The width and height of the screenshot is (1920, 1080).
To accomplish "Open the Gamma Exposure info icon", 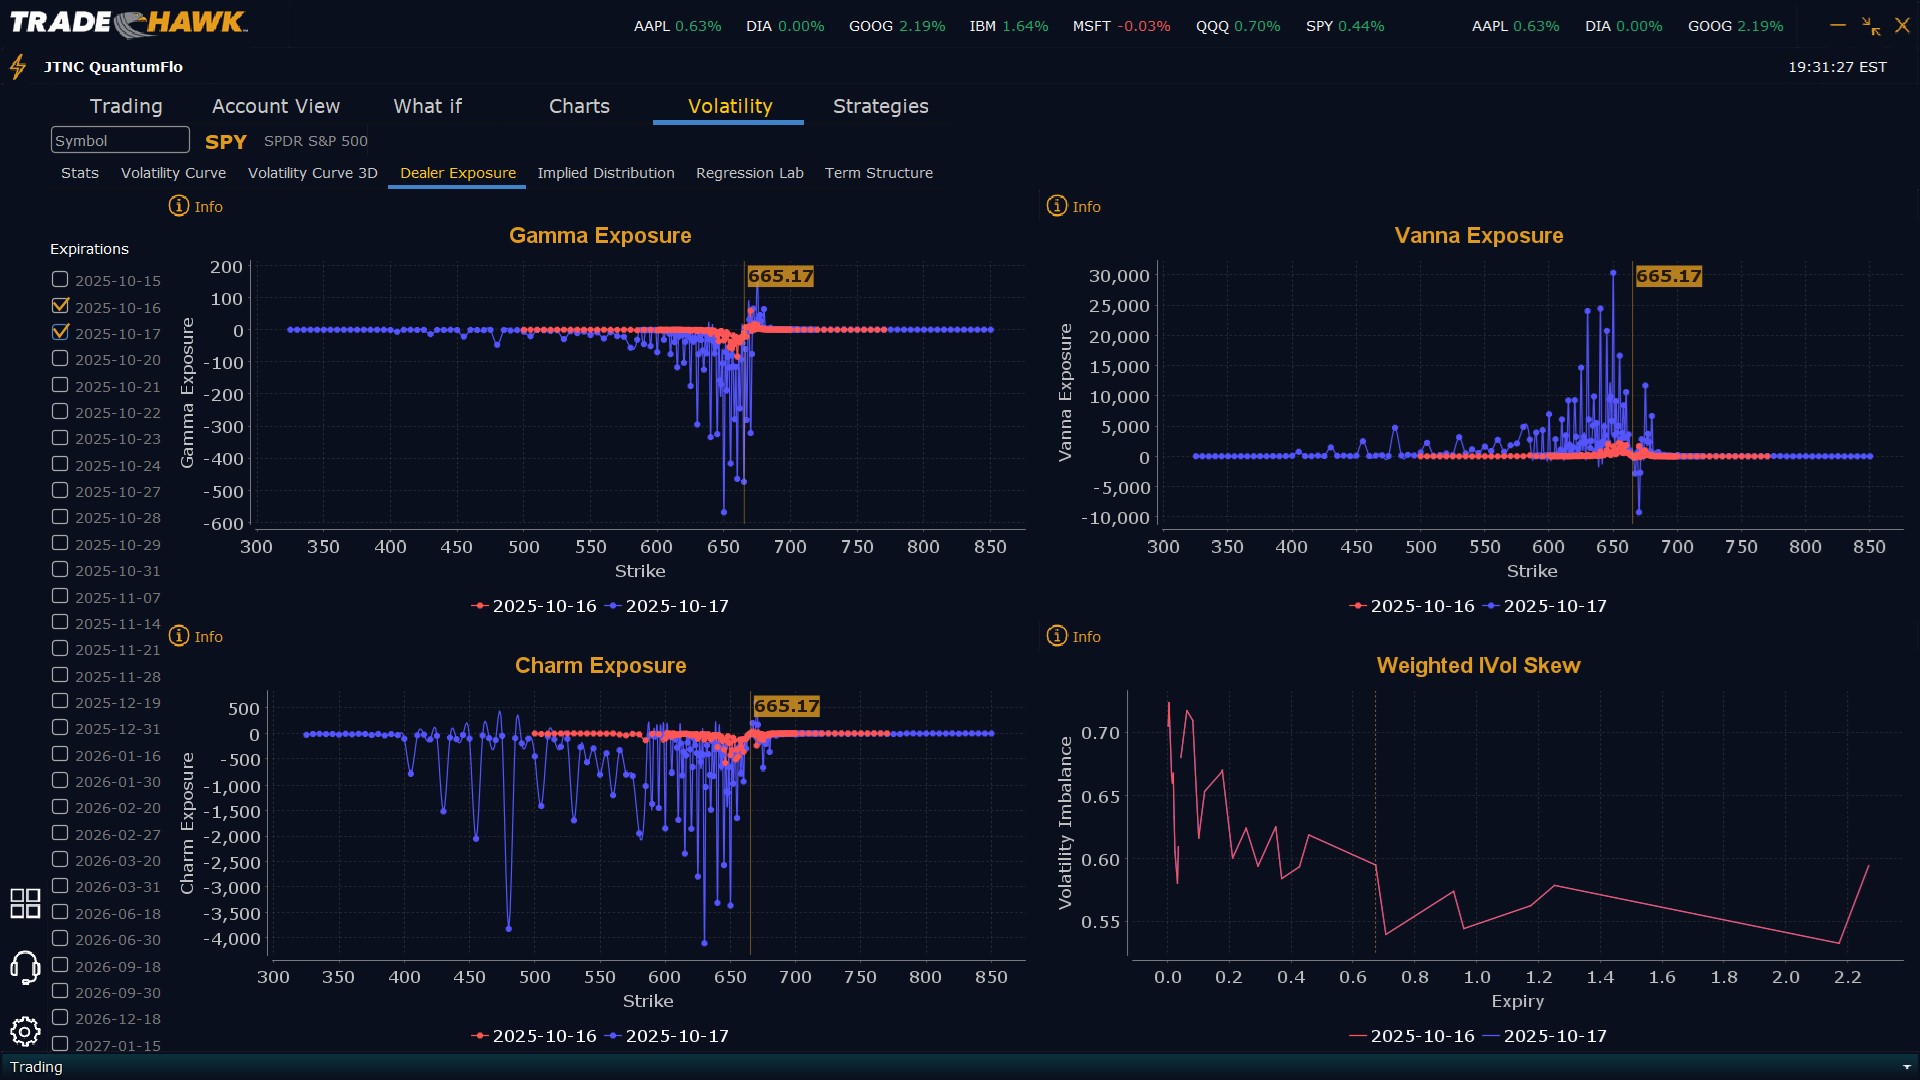I will tap(179, 206).
